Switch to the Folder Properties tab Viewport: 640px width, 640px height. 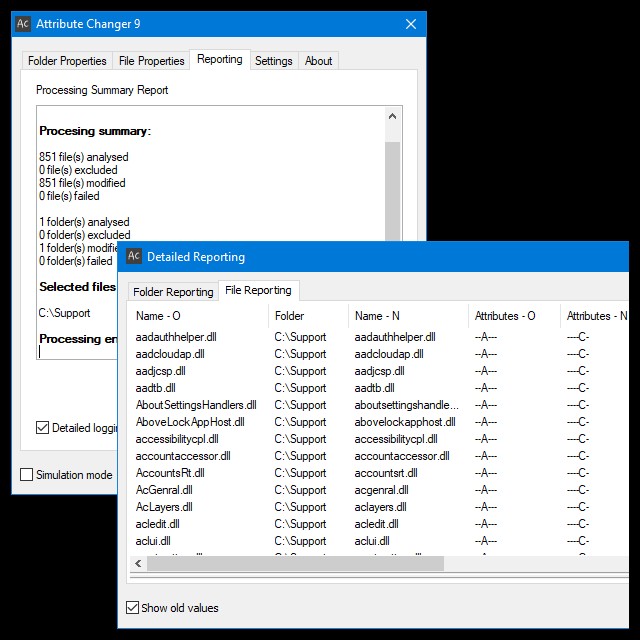pos(67,61)
